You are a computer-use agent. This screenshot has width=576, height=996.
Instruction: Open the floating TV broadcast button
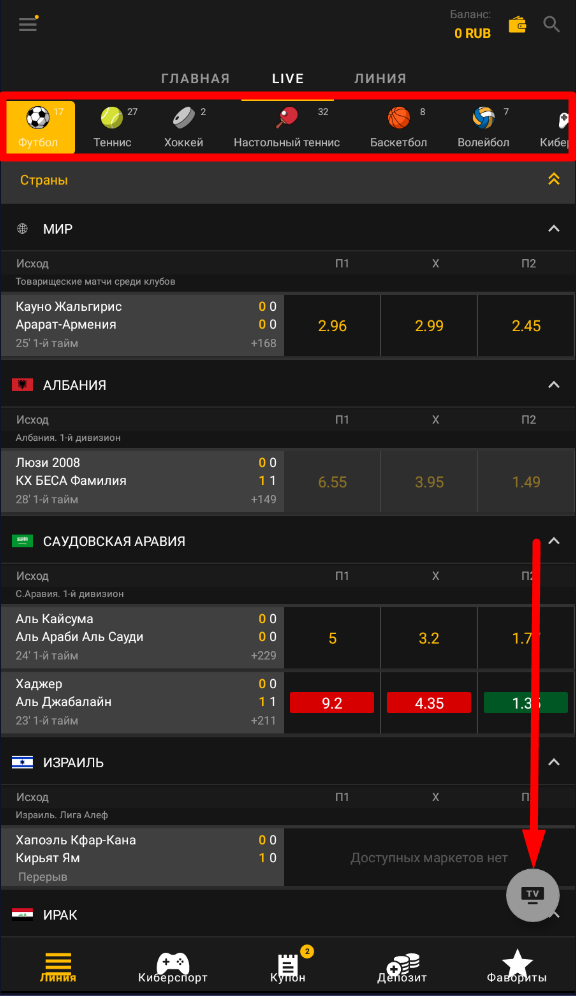[533, 894]
